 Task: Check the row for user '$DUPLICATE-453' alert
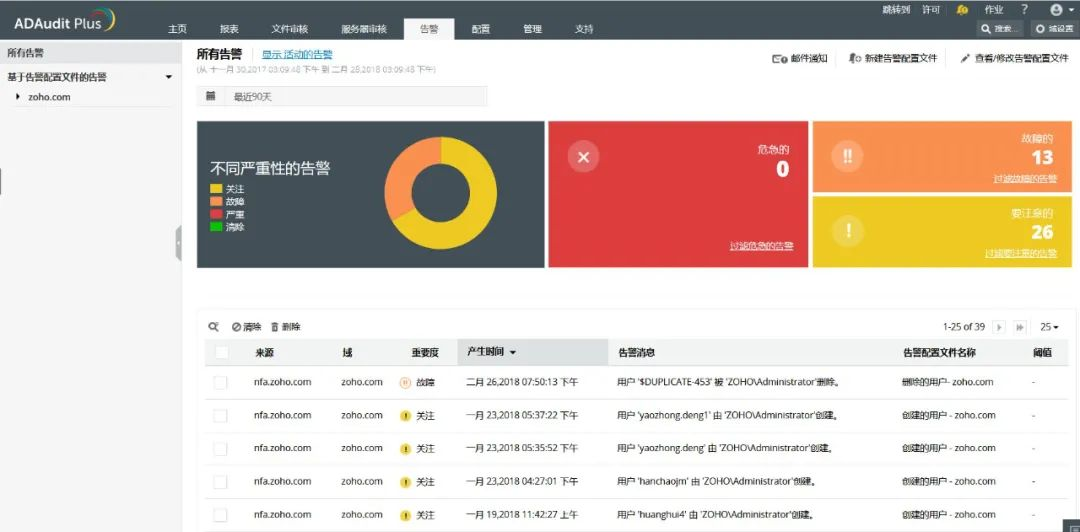[220, 382]
